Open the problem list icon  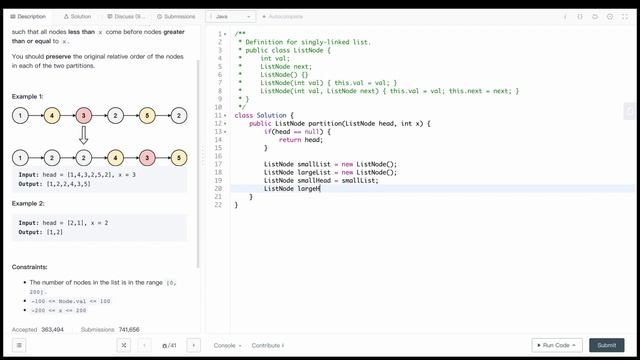(19, 345)
